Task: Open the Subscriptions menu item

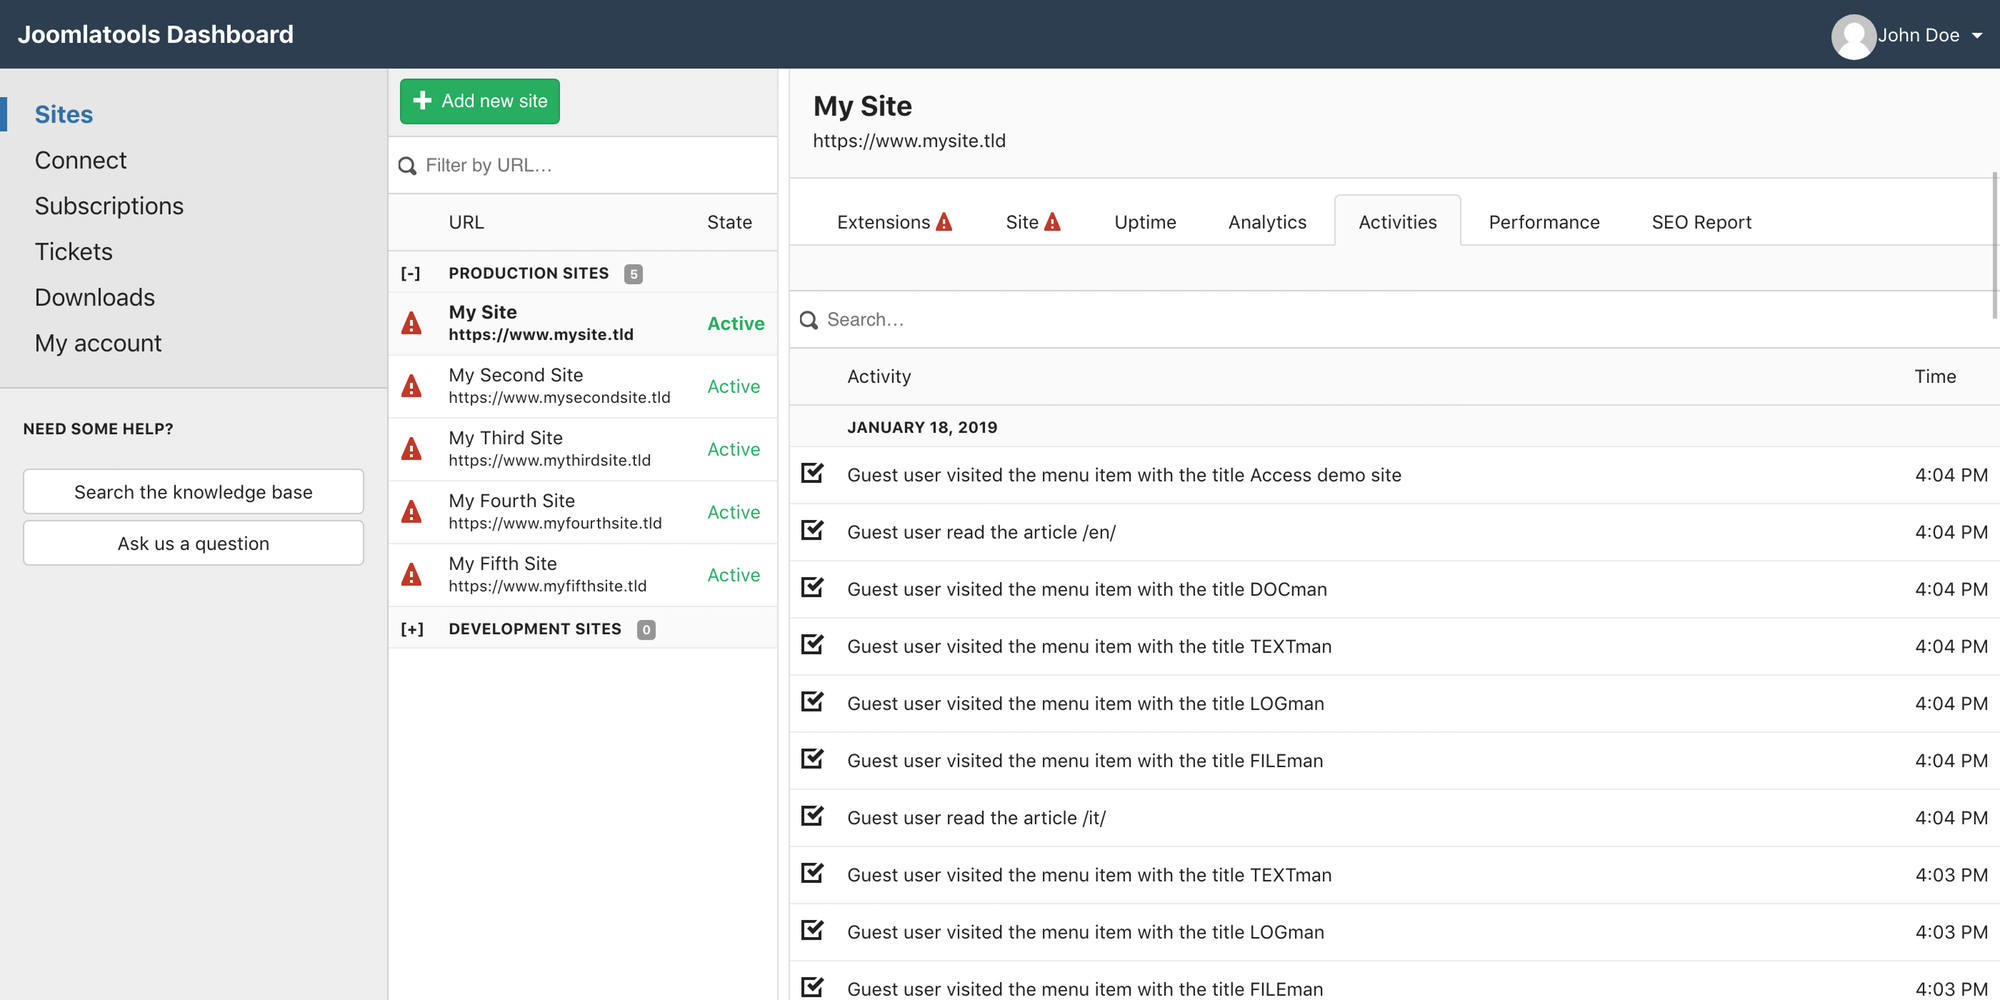Action: 109,206
